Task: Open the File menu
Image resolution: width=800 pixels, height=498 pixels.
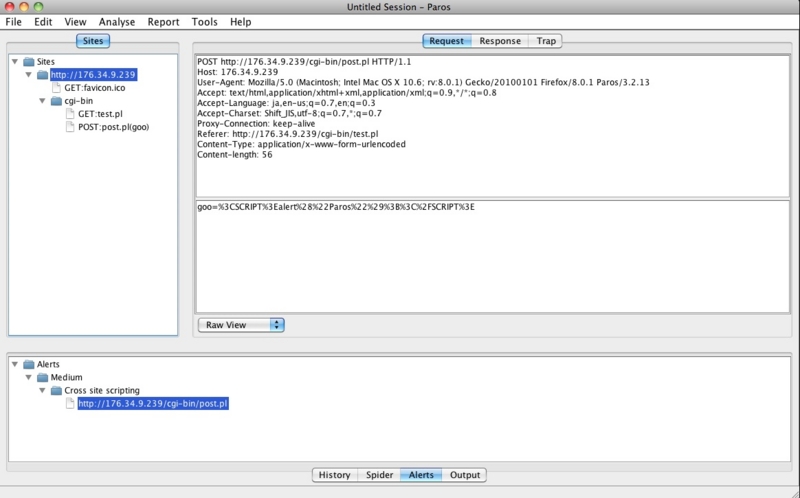Action: 13,22
